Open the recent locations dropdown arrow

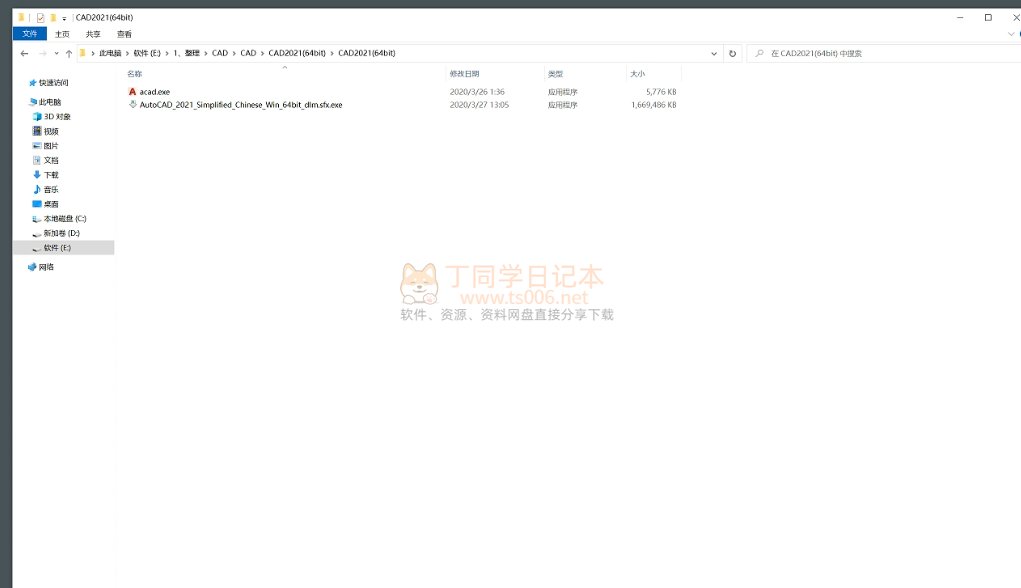(57, 53)
